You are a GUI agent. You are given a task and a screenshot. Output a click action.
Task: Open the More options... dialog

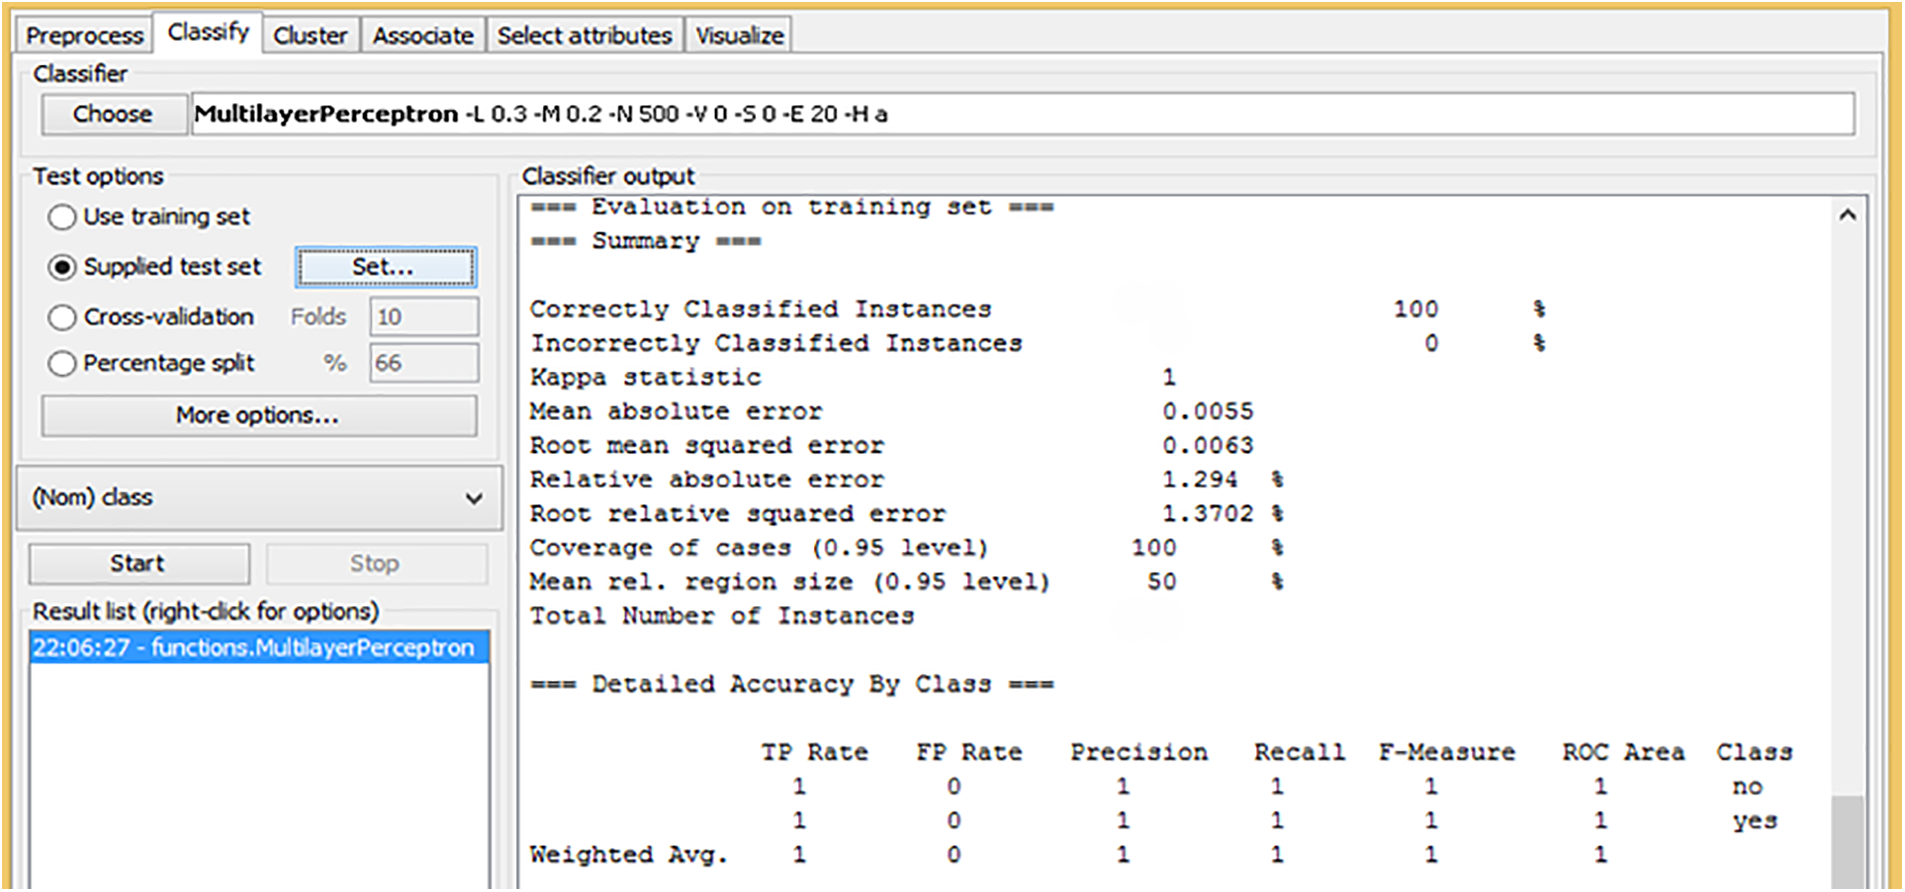pyautogui.click(x=258, y=415)
